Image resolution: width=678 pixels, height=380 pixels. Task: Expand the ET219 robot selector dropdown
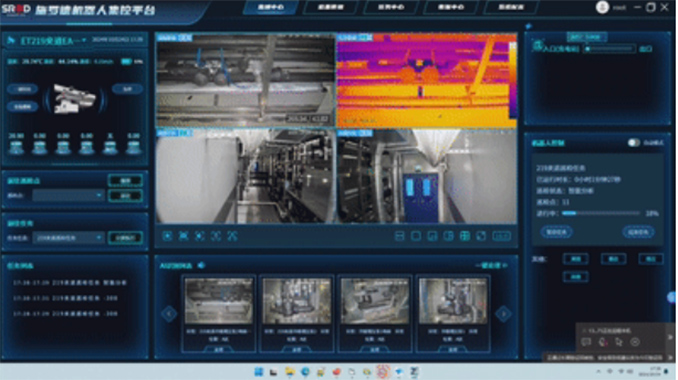tap(84, 40)
